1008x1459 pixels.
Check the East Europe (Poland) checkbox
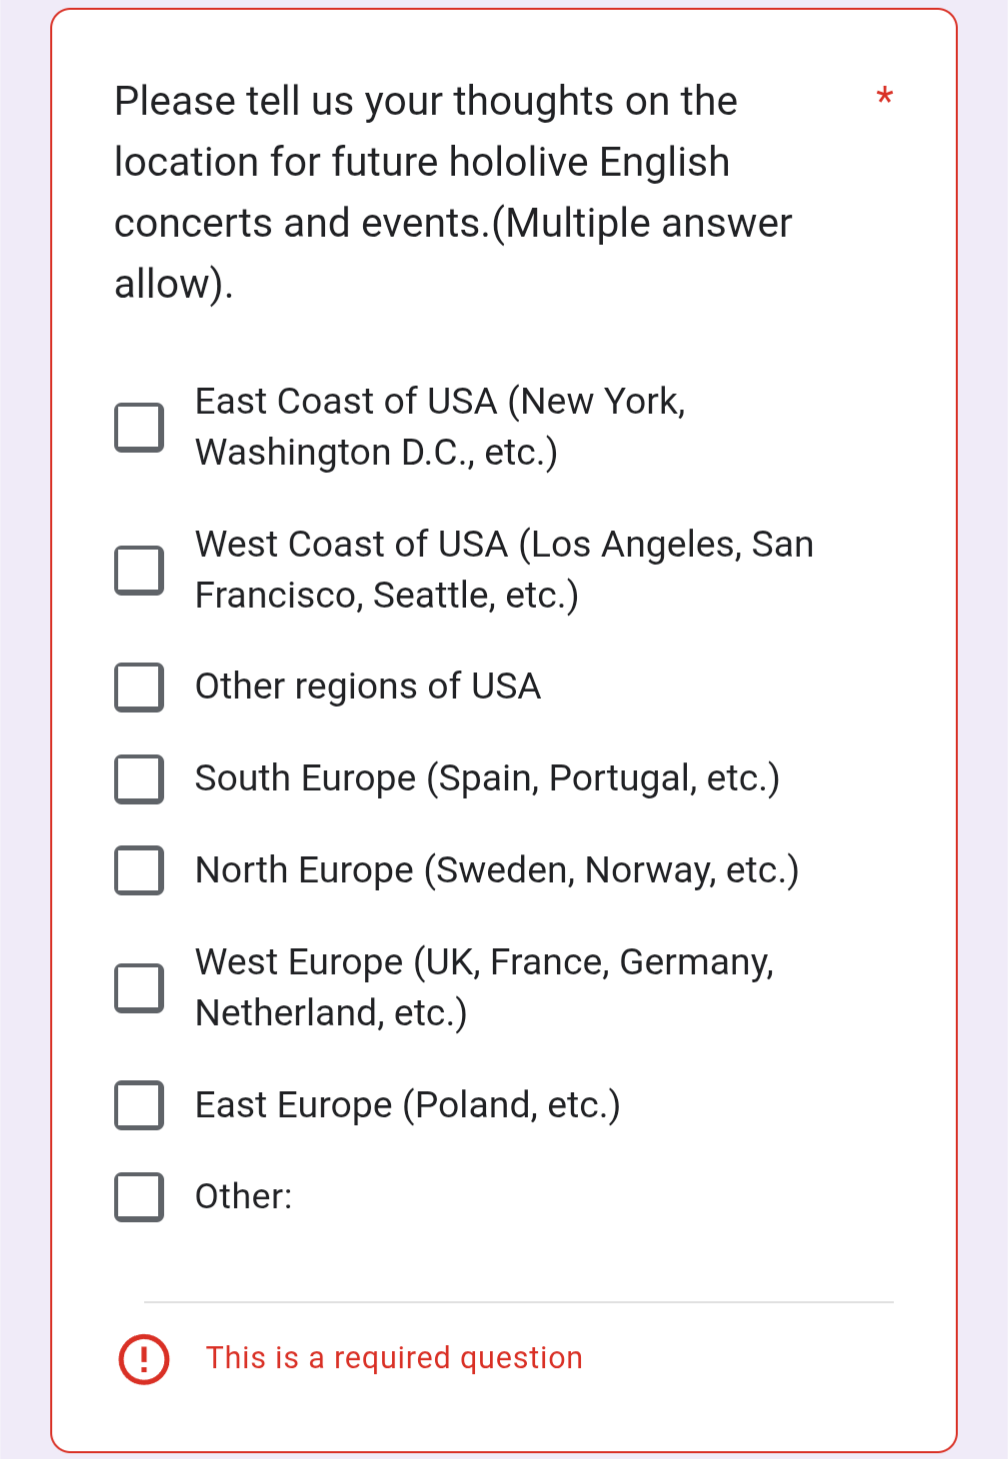139,1105
